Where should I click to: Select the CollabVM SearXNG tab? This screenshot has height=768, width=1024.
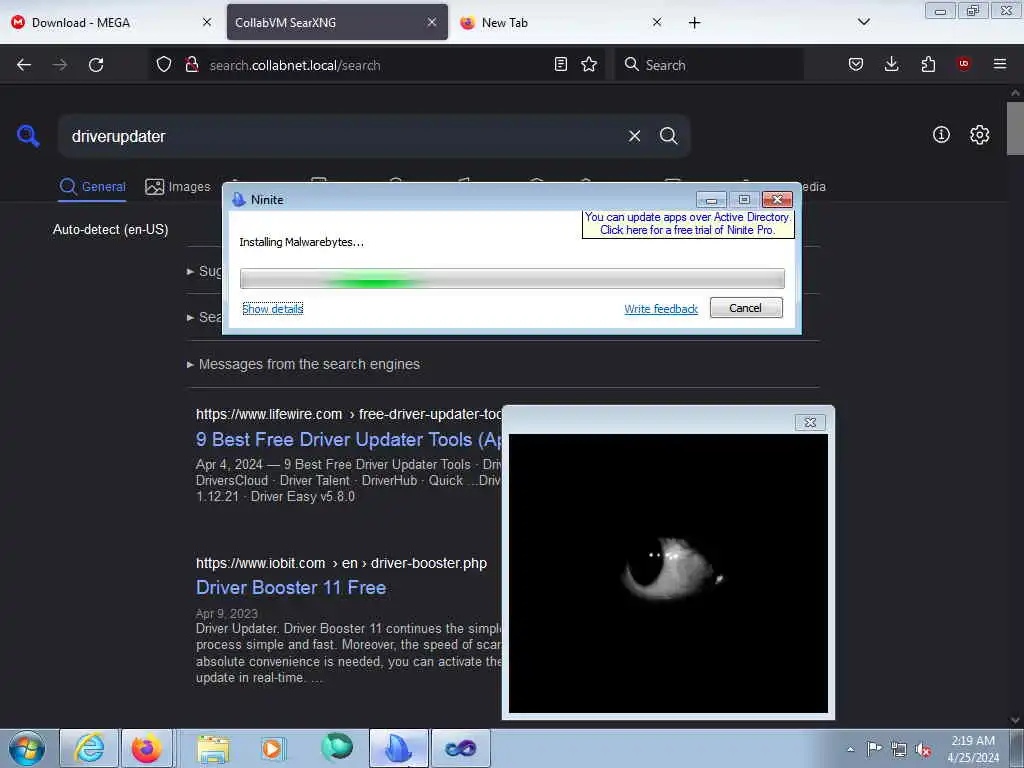(337, 22)
